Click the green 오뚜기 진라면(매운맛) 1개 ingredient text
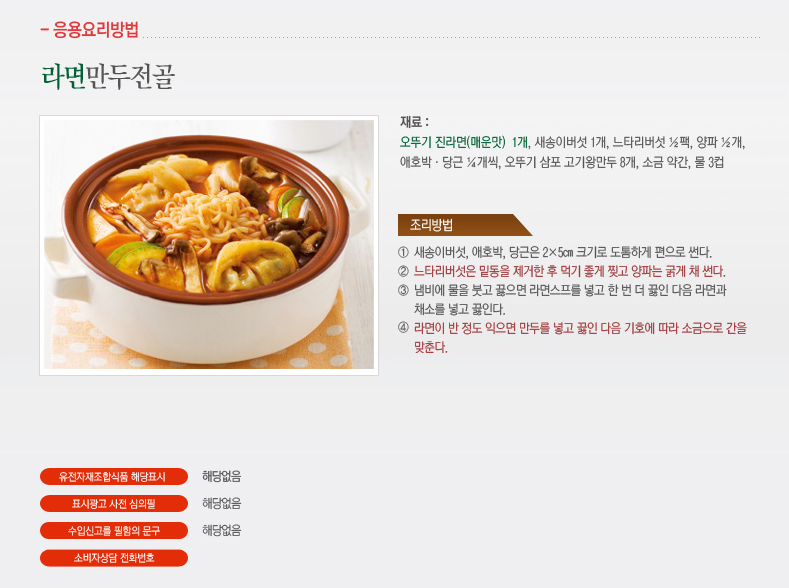 pos(463,142)
